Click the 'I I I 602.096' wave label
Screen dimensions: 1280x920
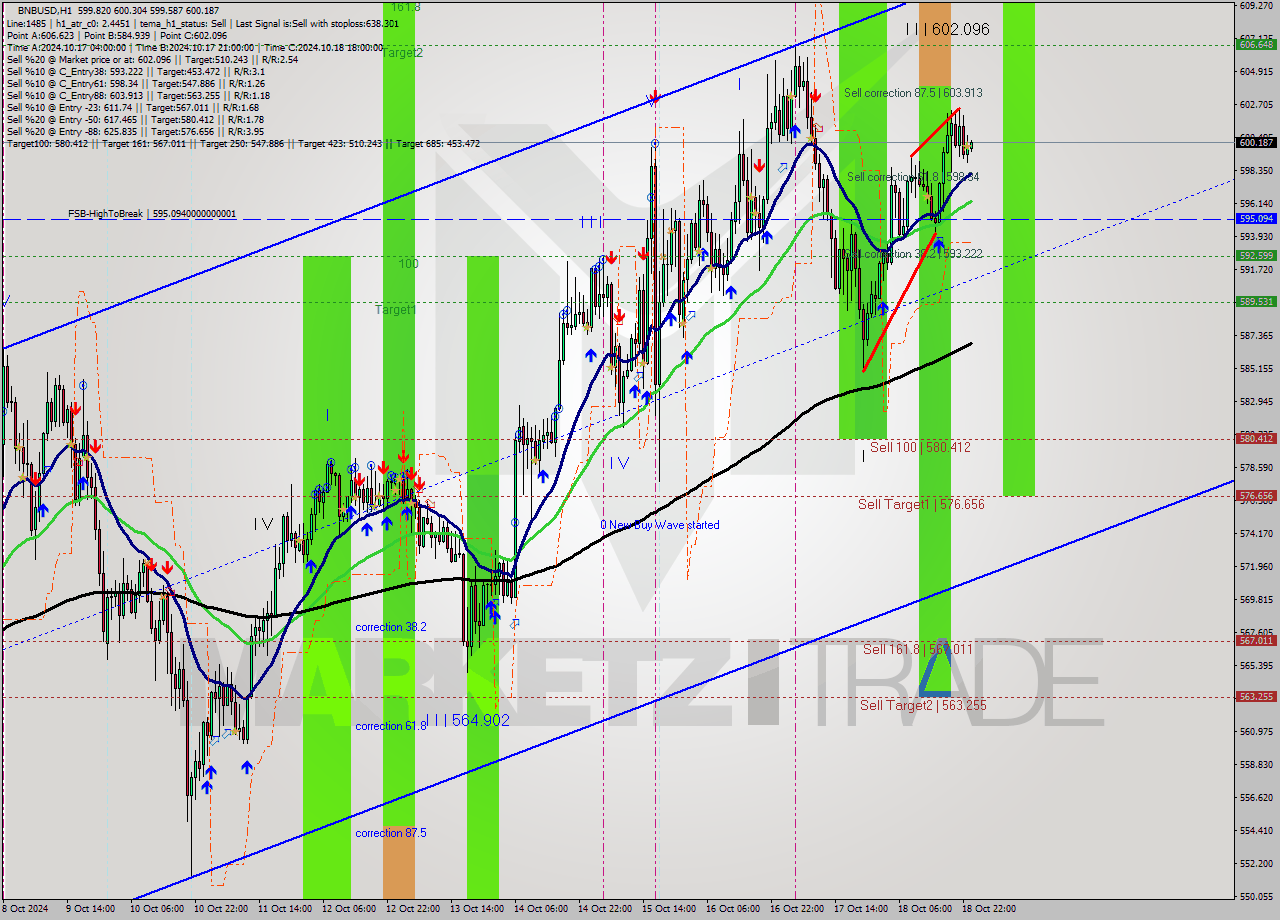click(947, 30)
